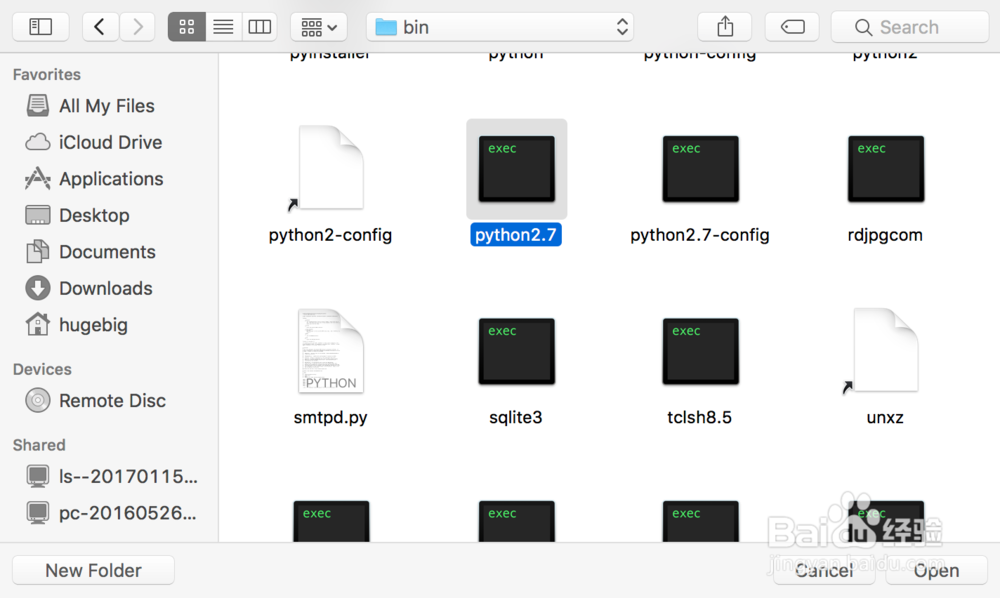Select the tclsh8.5 exec icon
Viewport: 1000px width, 598px height.
[x=700, y=351]
